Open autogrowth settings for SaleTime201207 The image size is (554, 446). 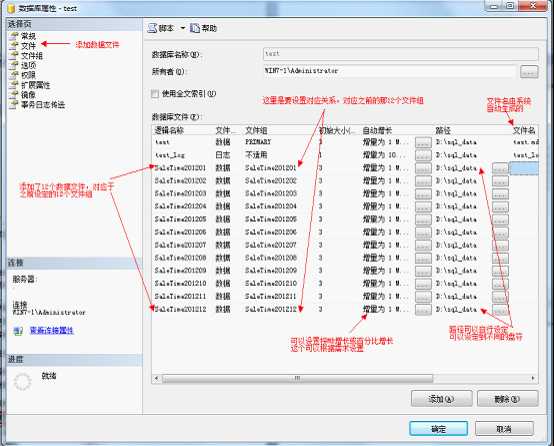coord(423,245)
